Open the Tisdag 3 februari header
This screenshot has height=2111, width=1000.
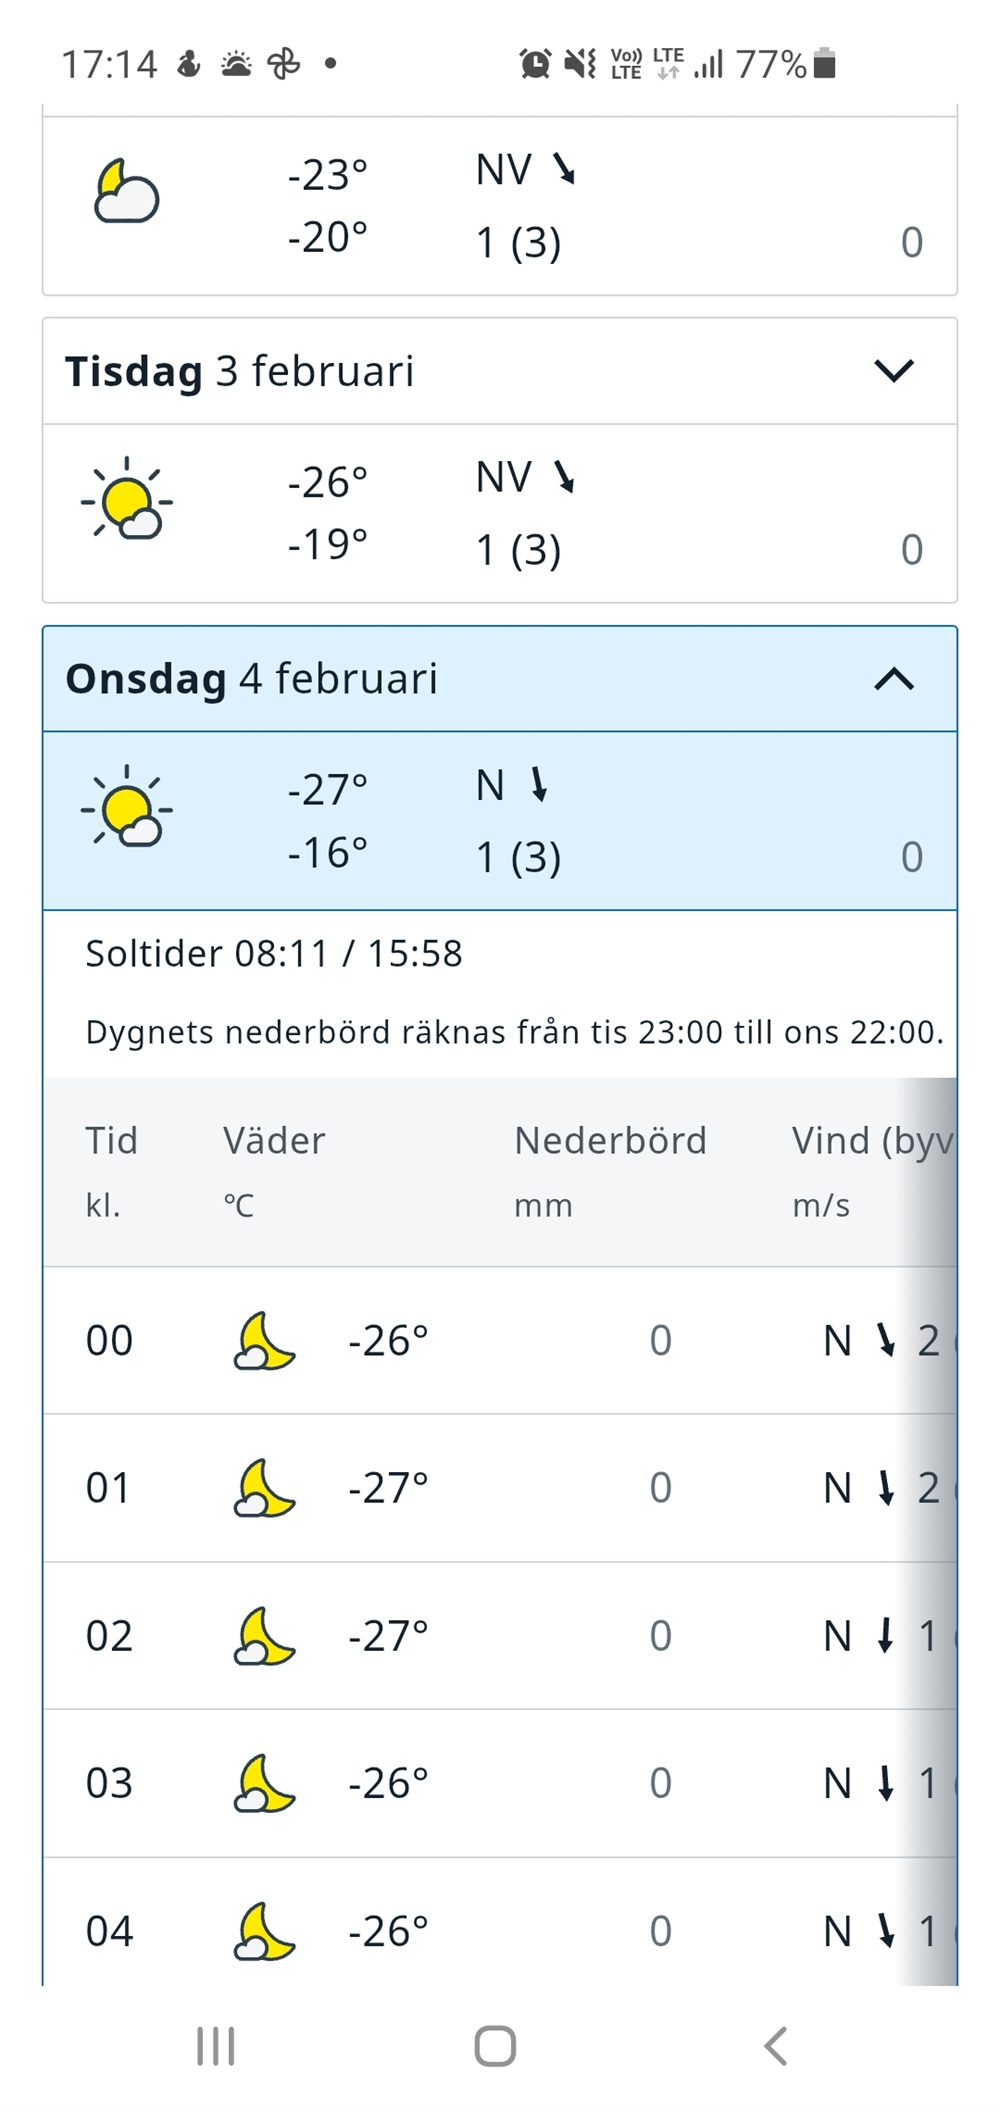point(240,371)
